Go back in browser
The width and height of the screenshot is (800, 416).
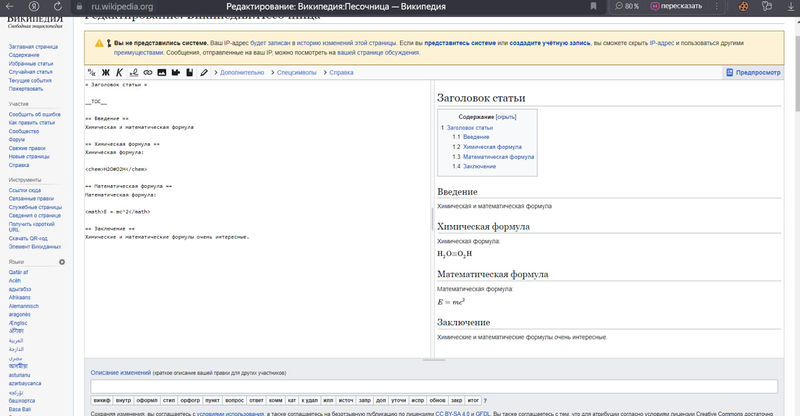point(10,7)
